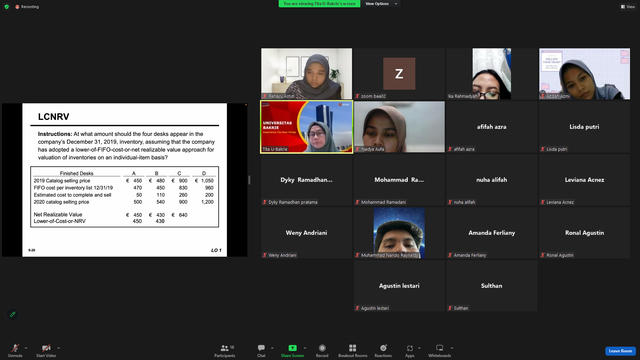Open the View Options dropdown

pos(381,4)
